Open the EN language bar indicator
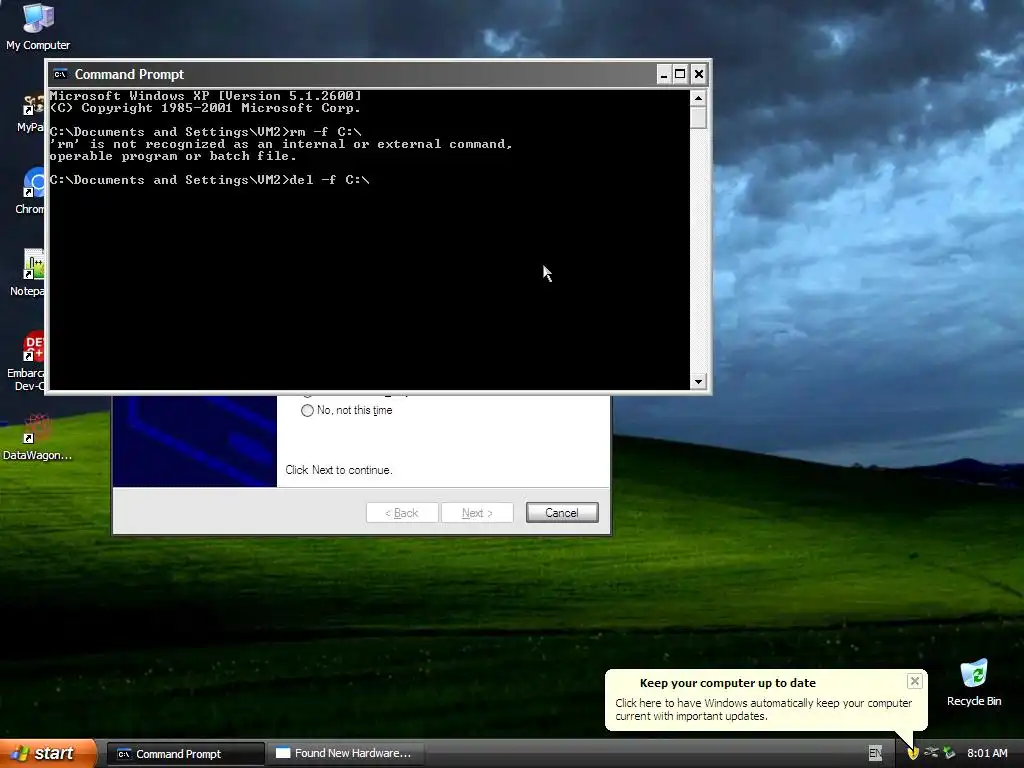 (875, 753)
